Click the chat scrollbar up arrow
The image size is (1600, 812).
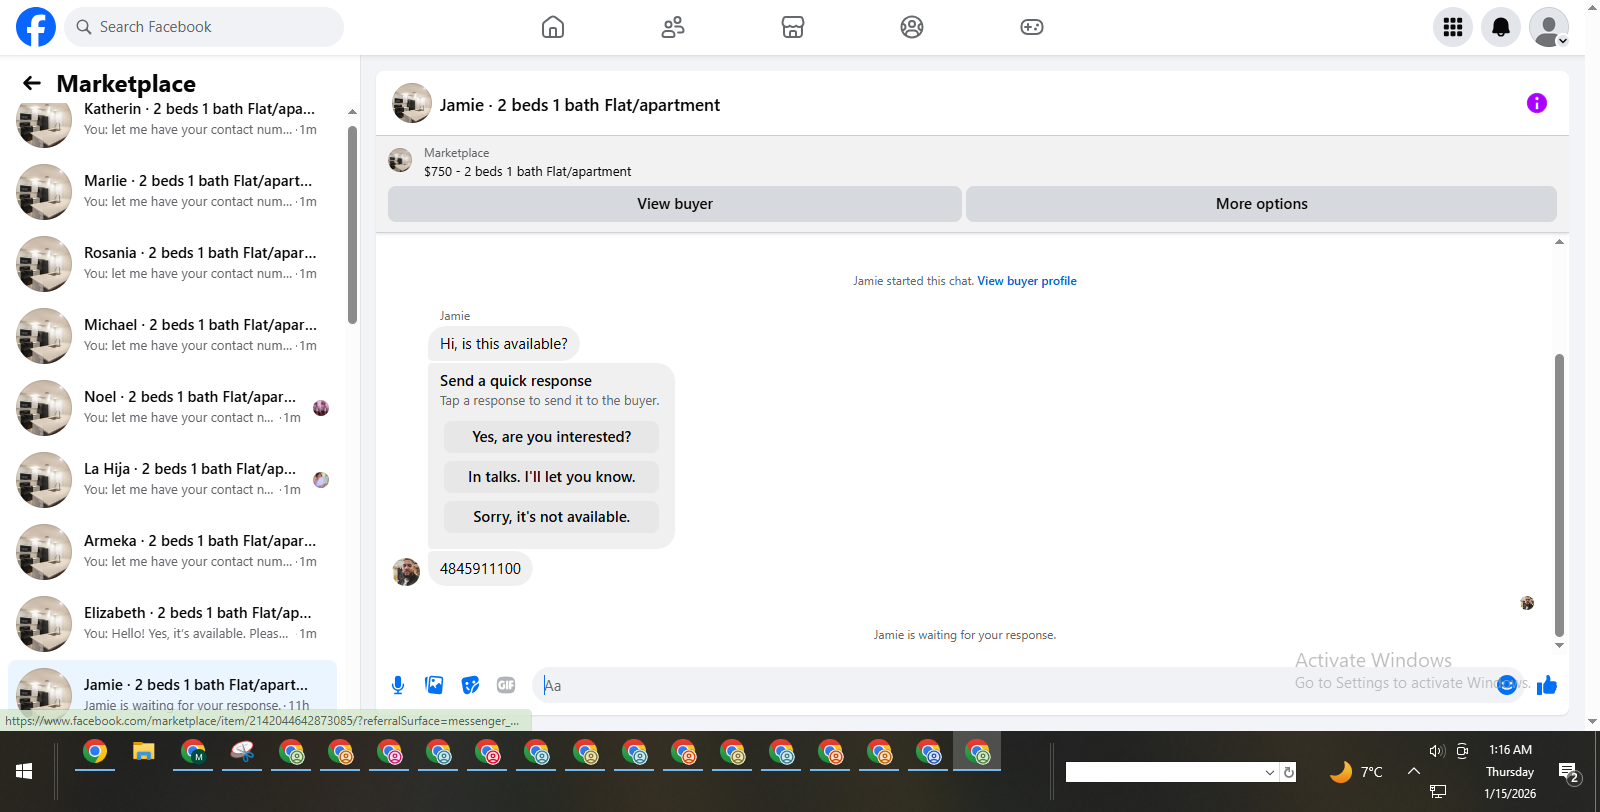(x=1559, y=242)
